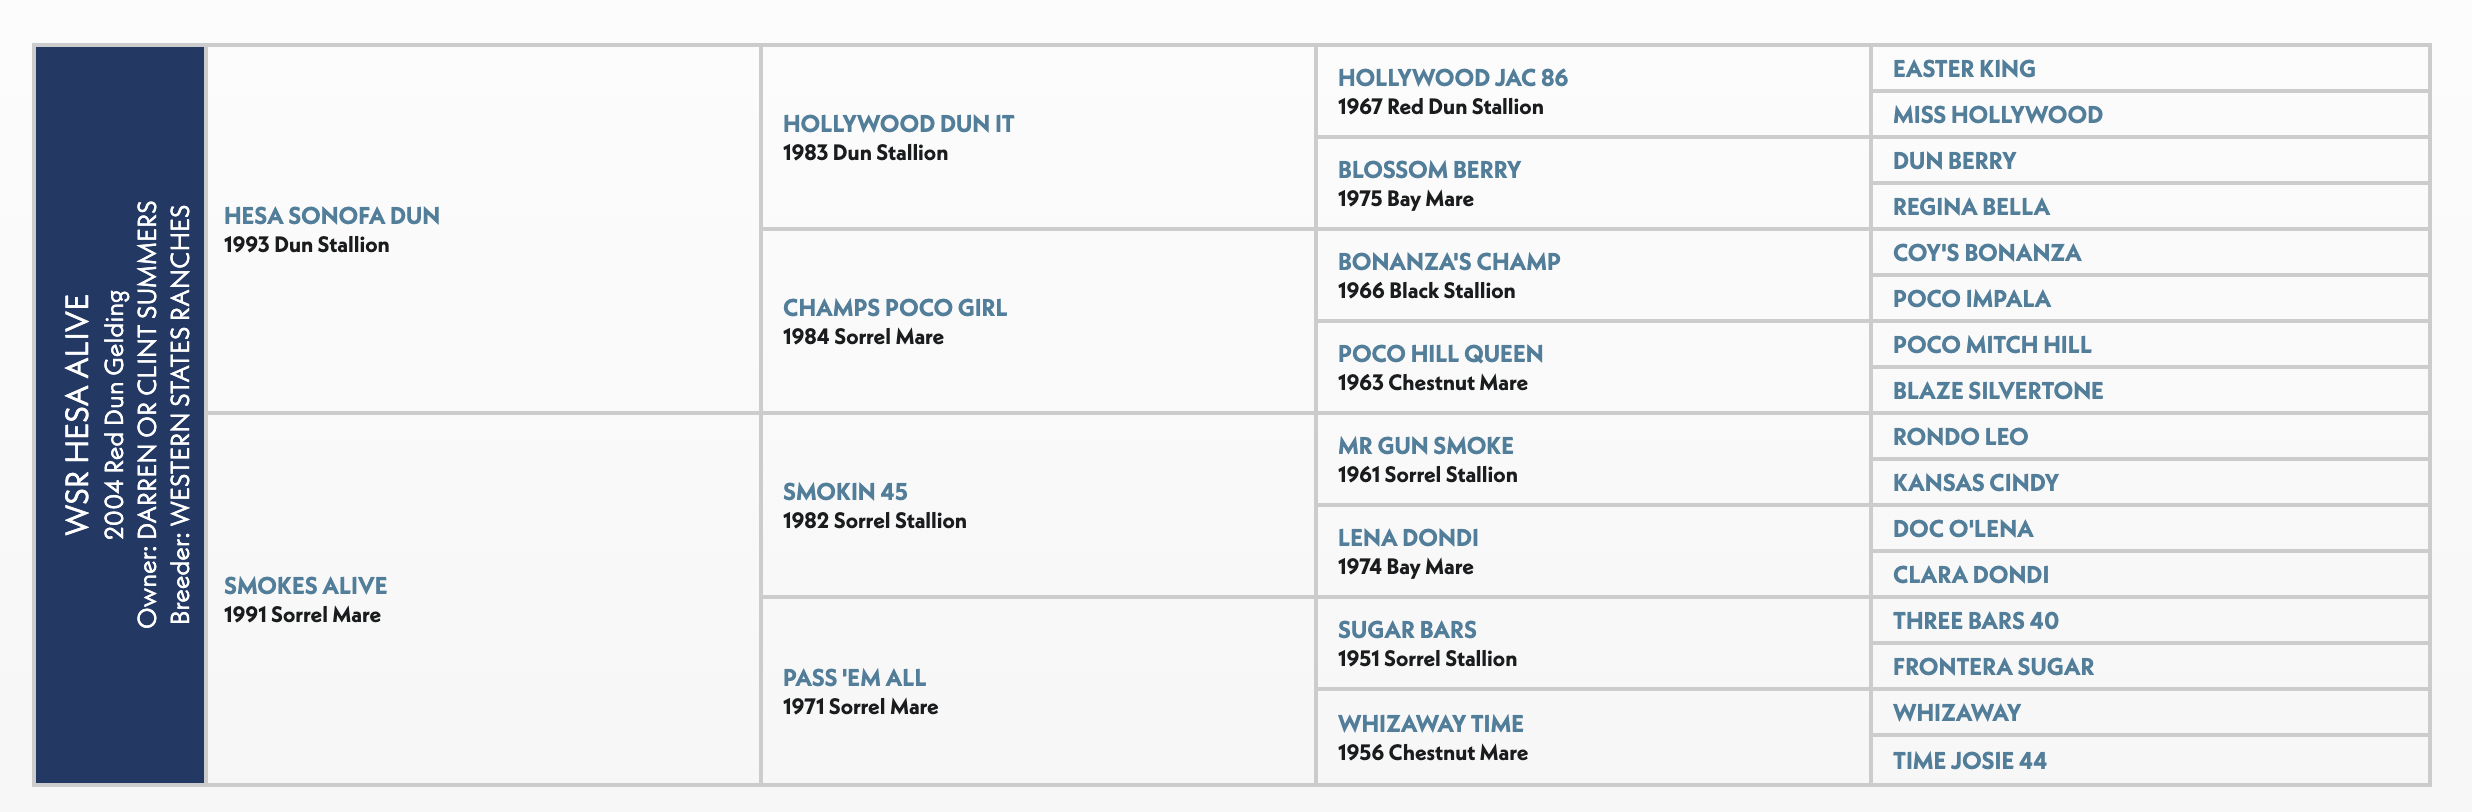Click the BLOSSOM BERRY link
Screen dimensions: 2472x812
1429,169
